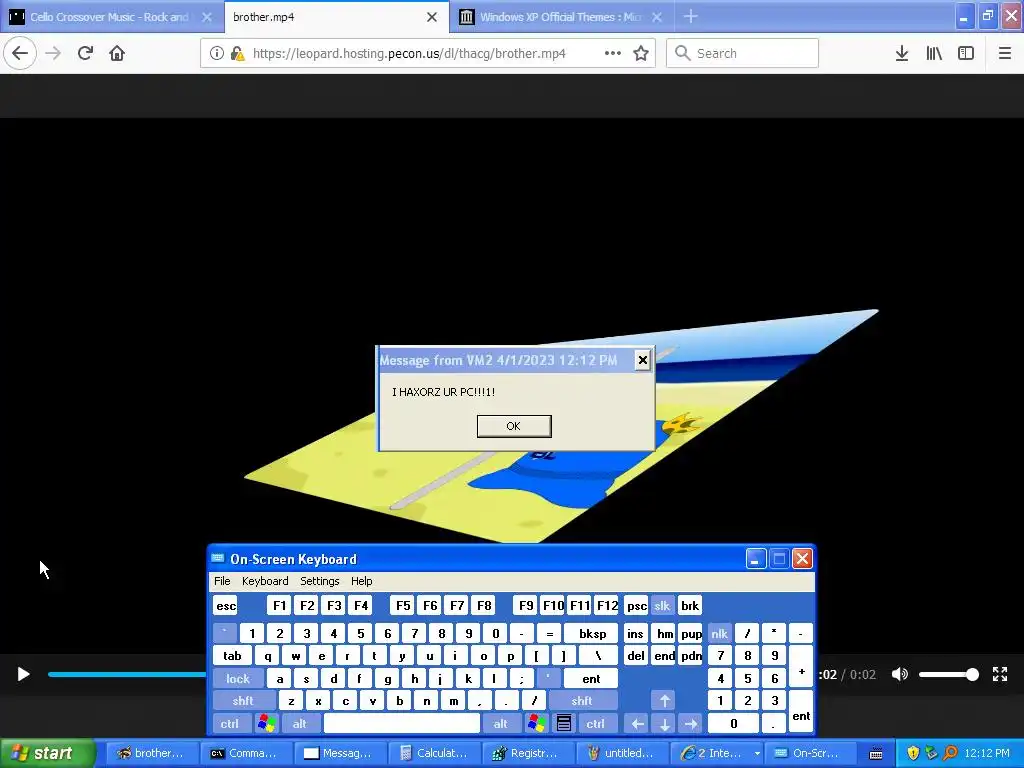Click the bksp key
The width and height of the screenshot is (1024, 768).
592,633
